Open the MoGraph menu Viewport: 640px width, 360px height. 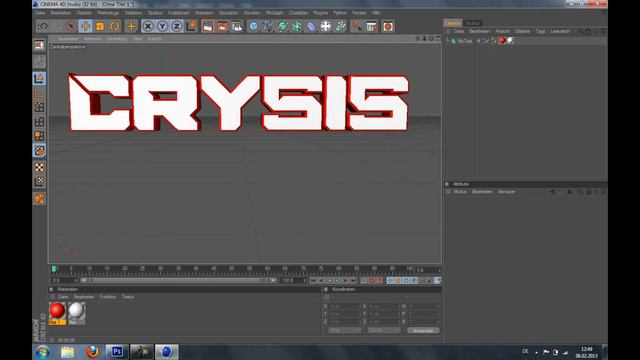[274, 13]
